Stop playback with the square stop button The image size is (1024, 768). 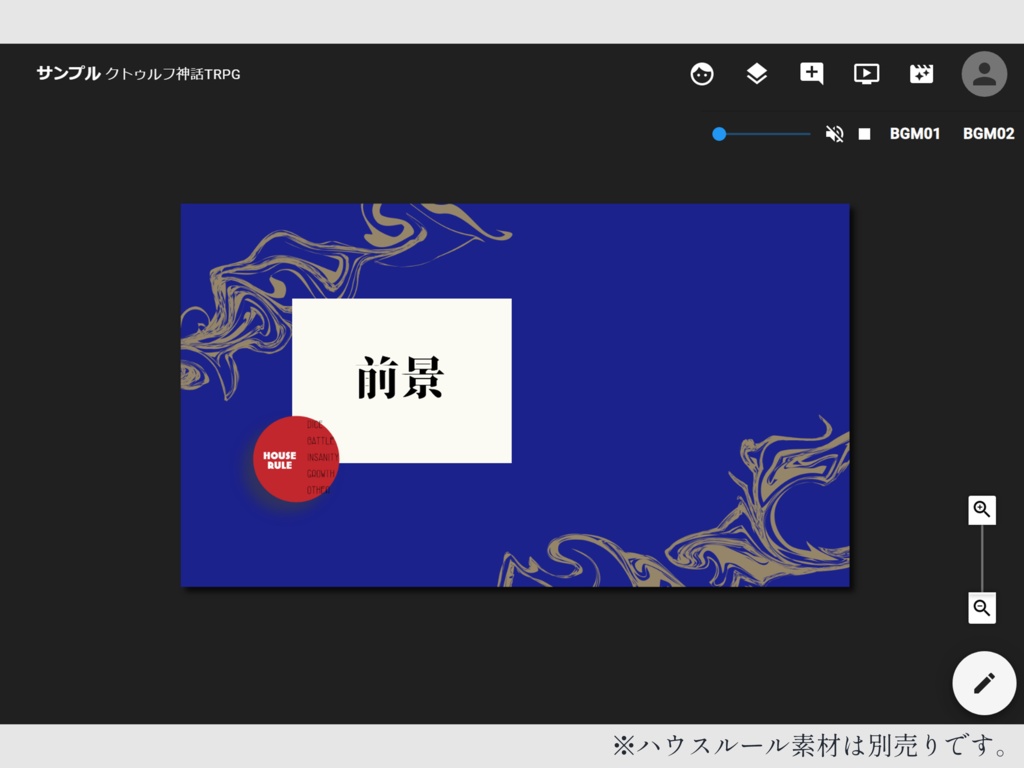864,133
